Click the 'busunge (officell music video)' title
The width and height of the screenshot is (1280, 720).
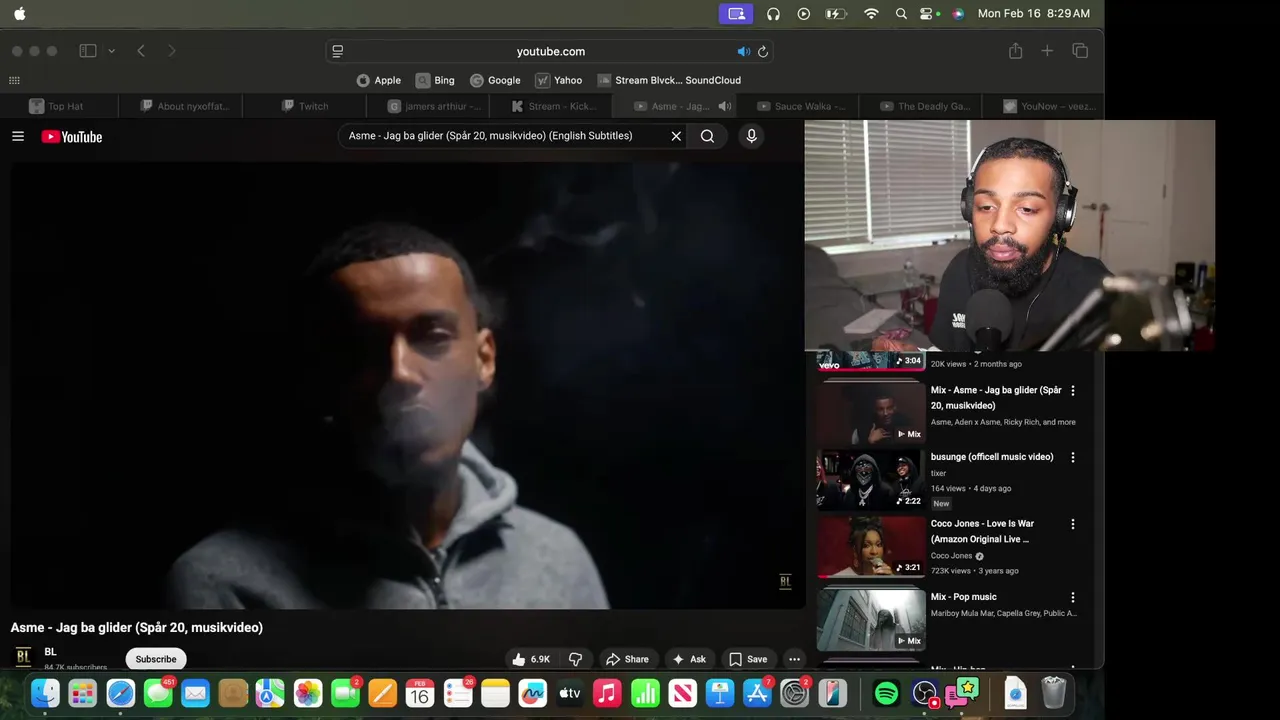(992, 457)
